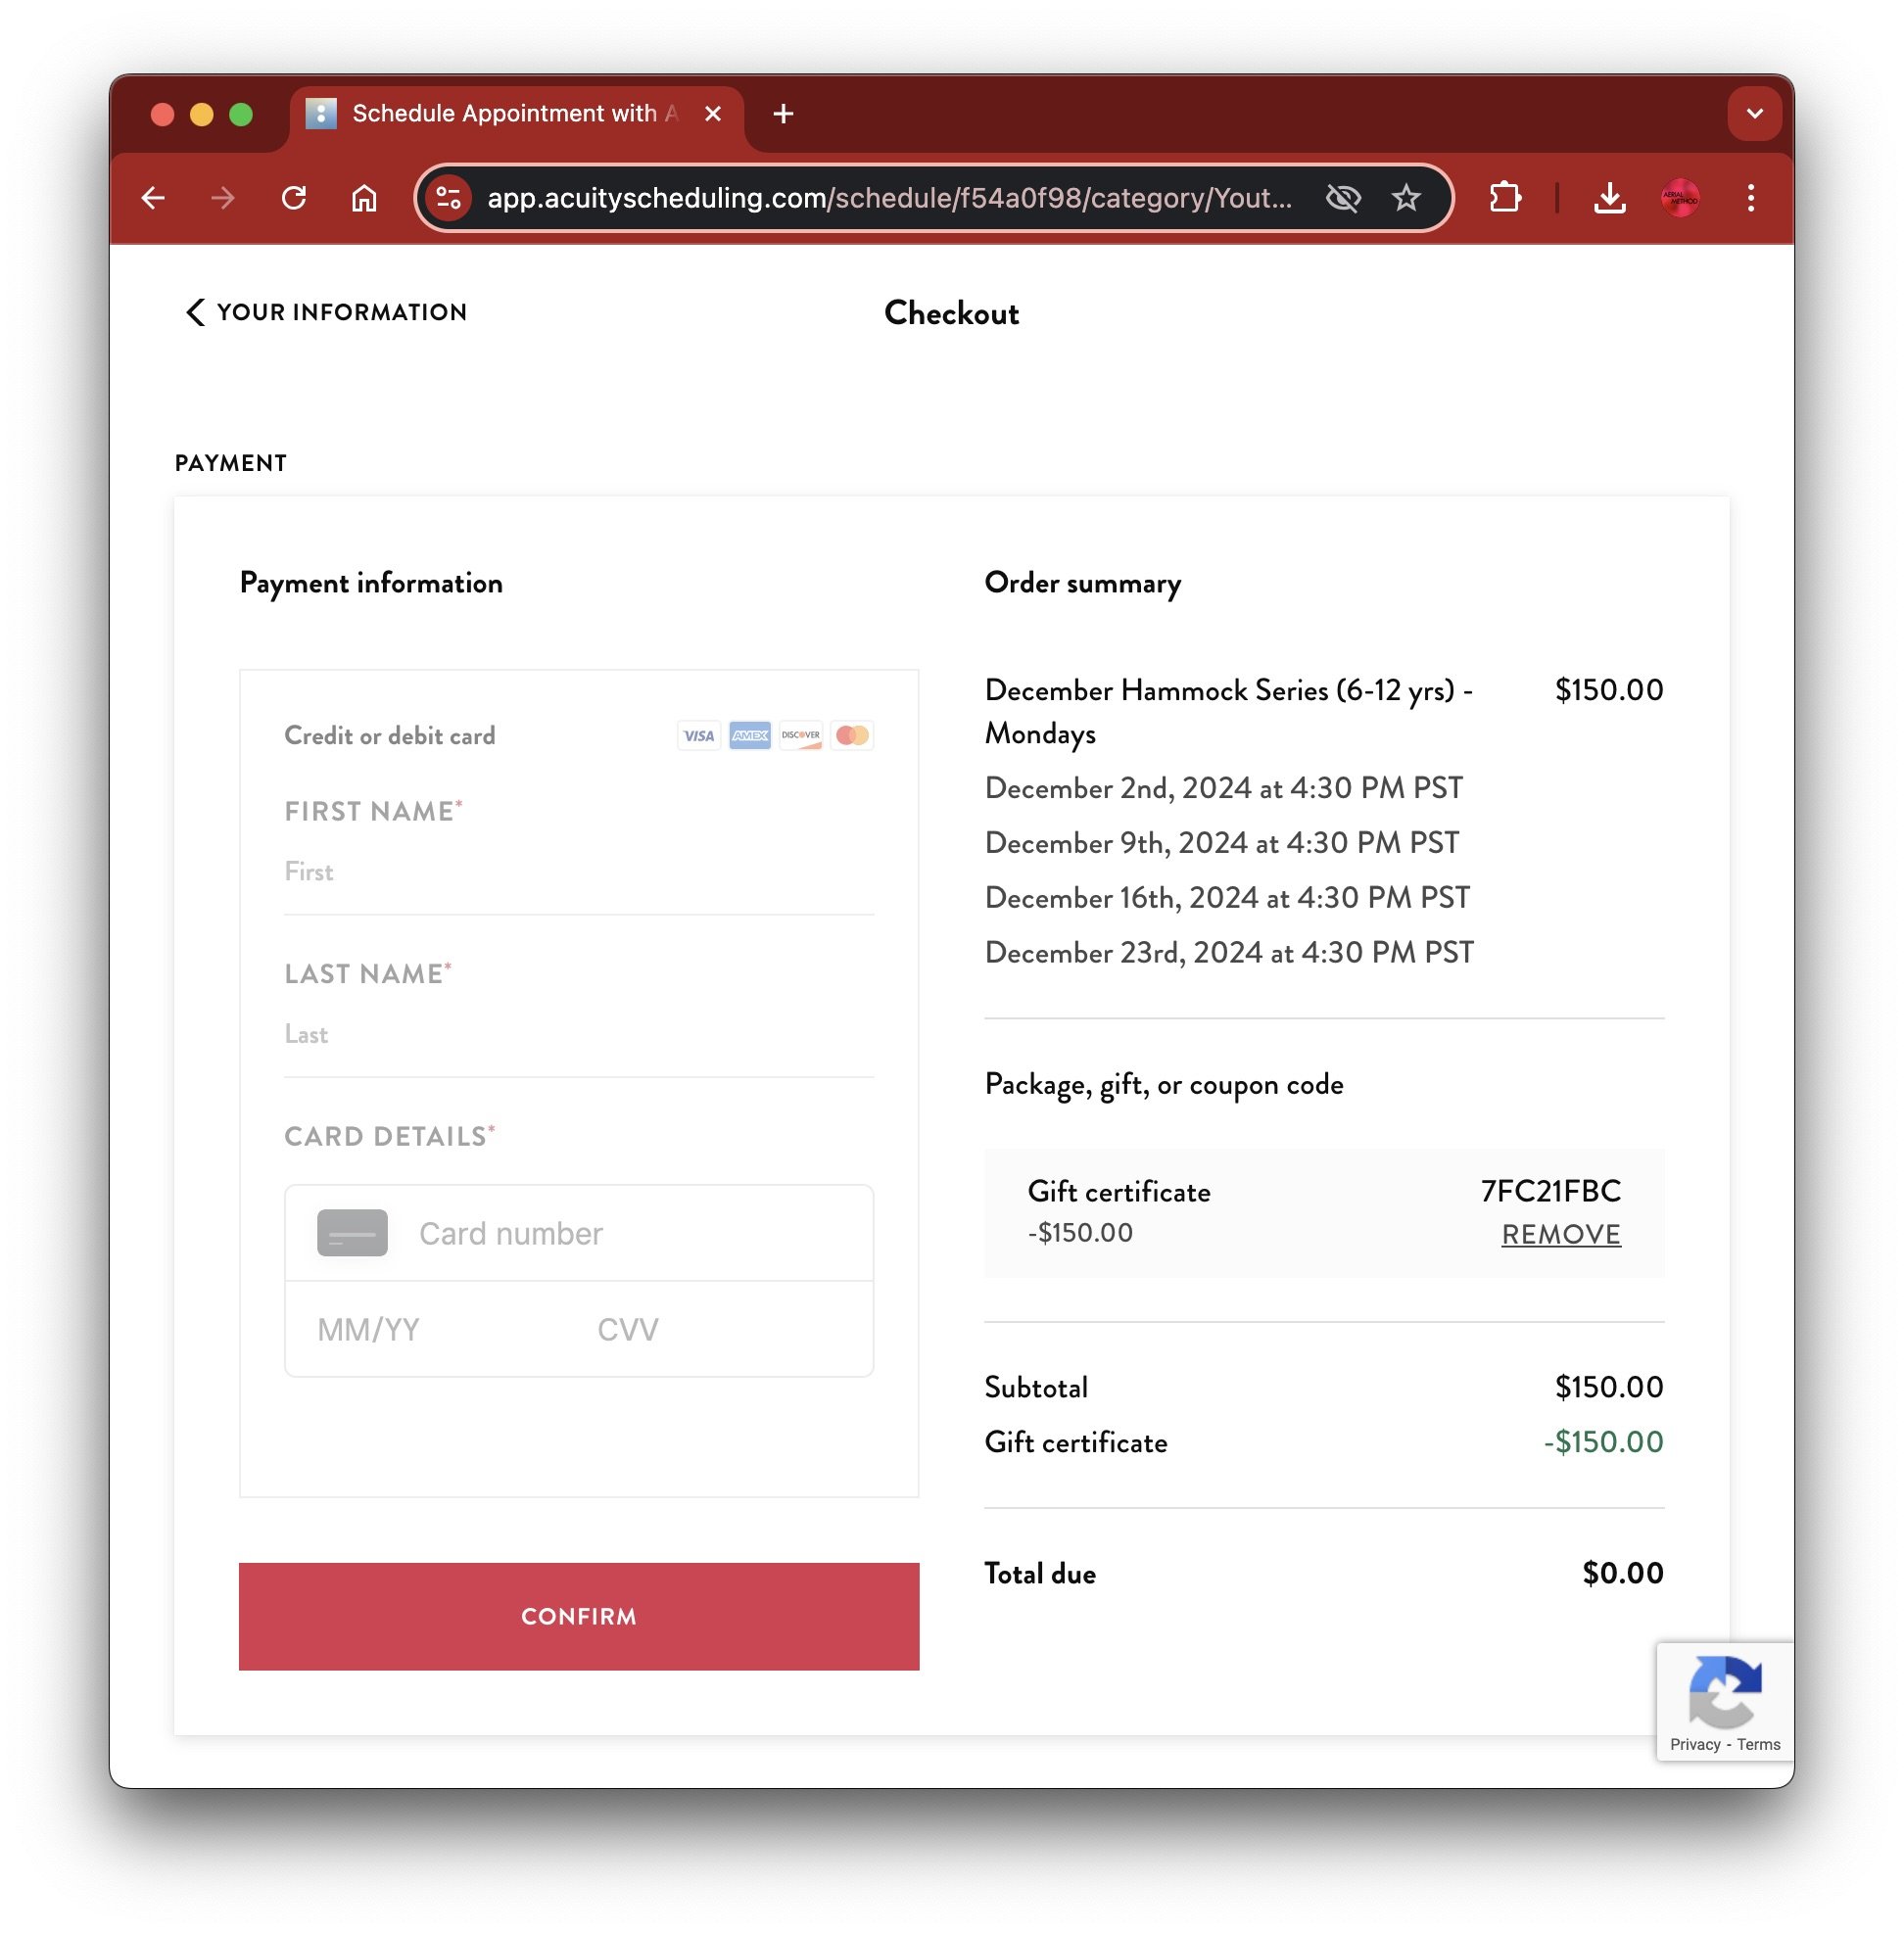
Task: Focus the First name field
Action: pyautogui.click(x=579, y=872)
